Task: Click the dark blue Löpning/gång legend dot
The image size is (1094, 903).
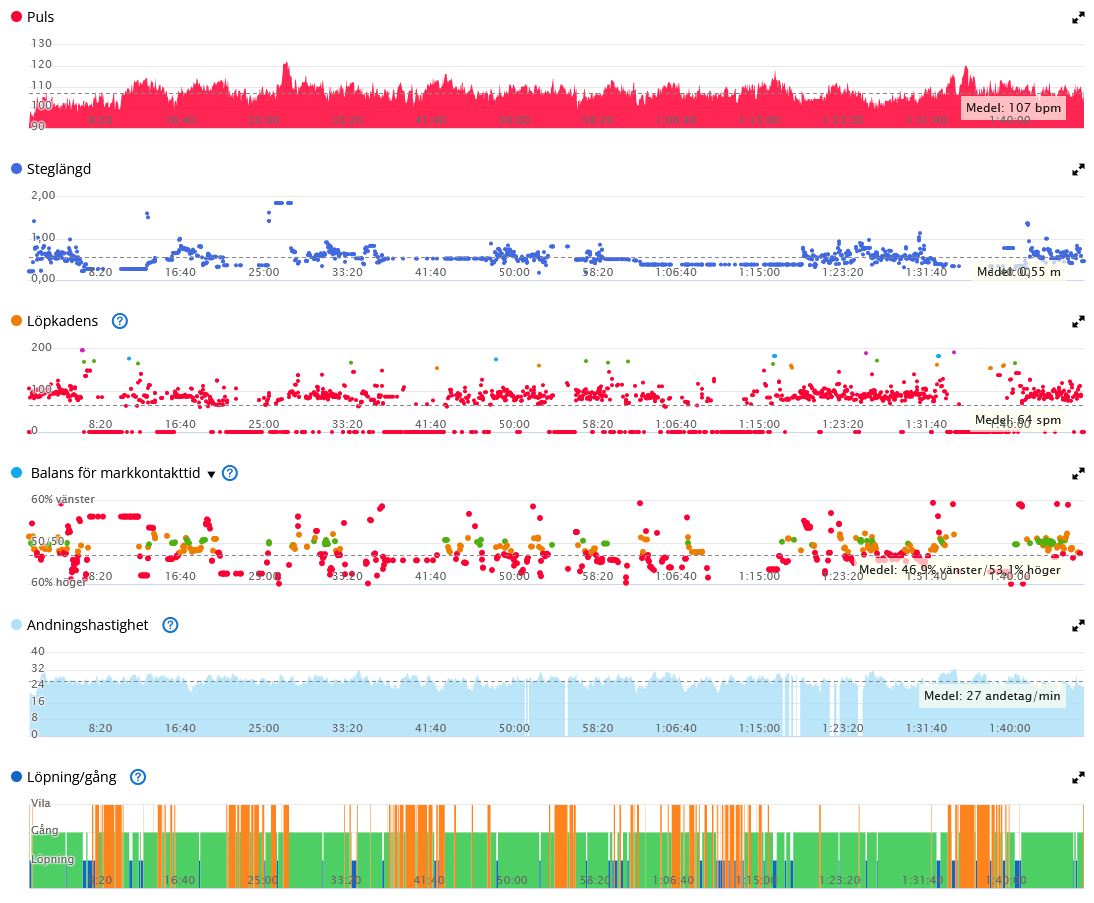Action: click(x=17, y=777)
